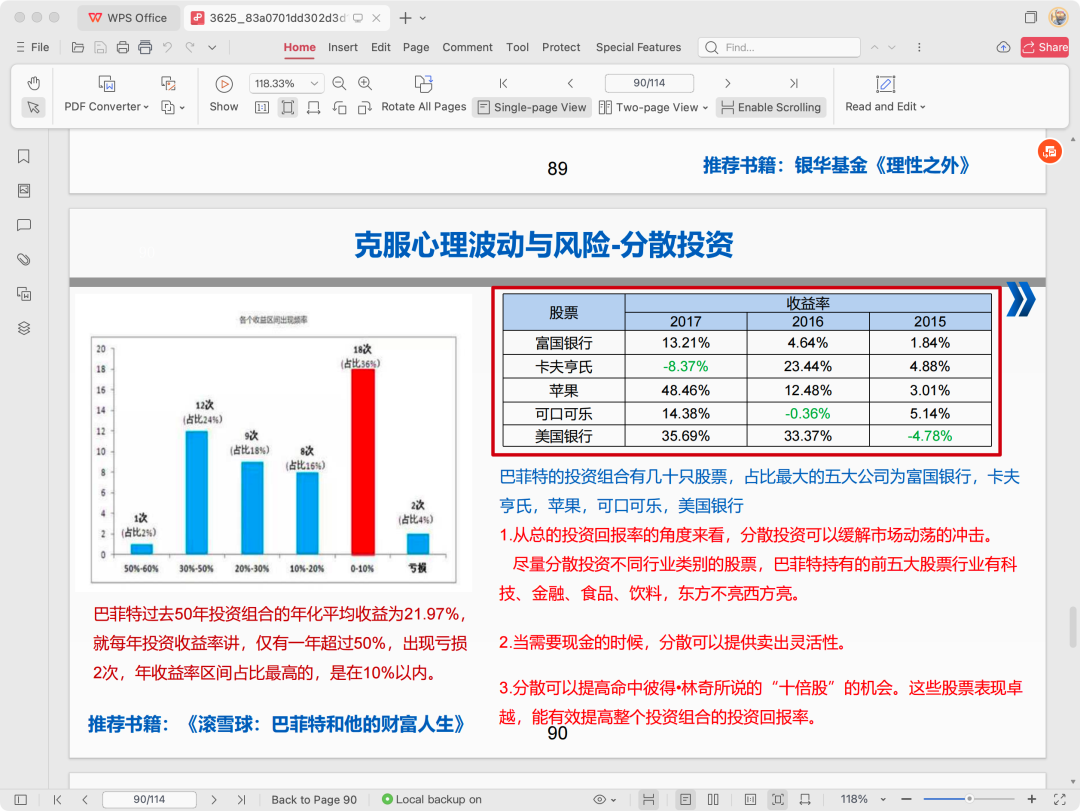Open the Attachments paperclip panel
Image resolution: width=1080 pixels, height=811 pixels.
[x=24, y=259]
